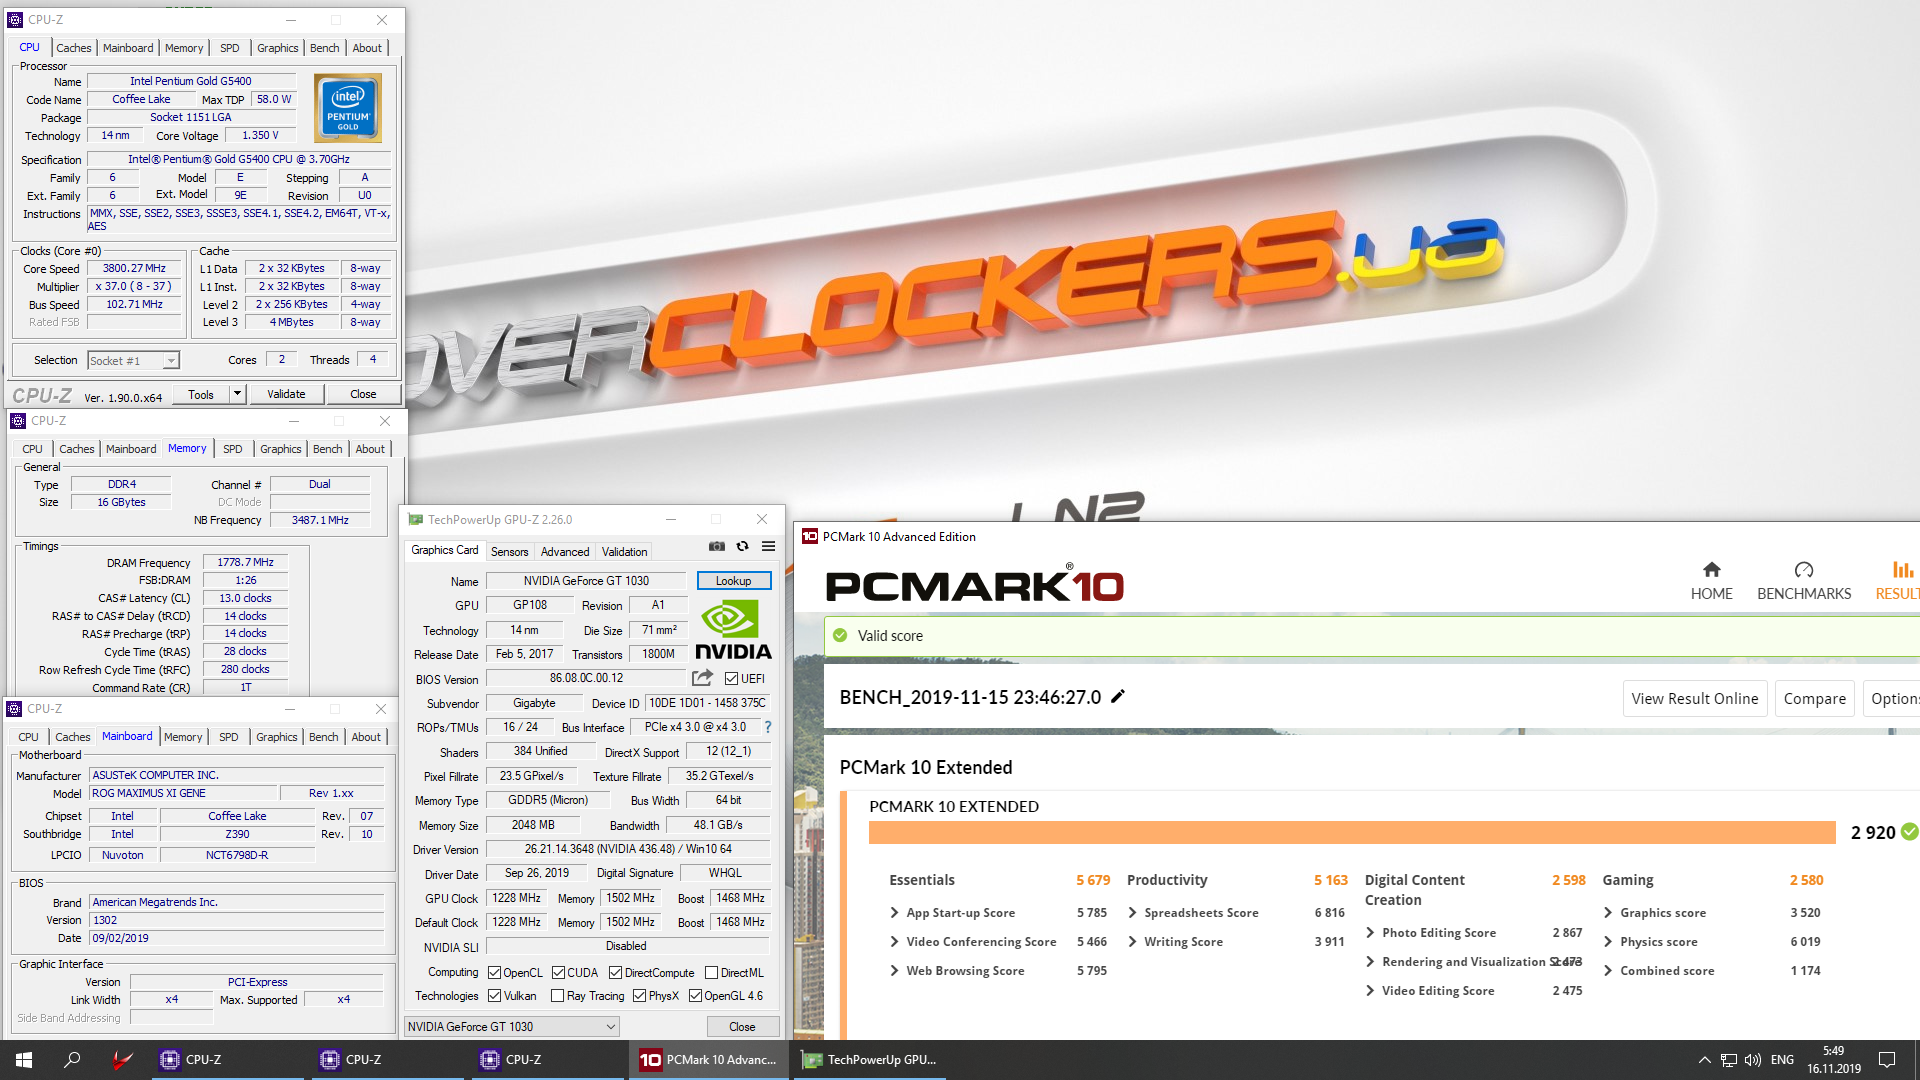This screenshot has height=1080, width=1920.
Task: Click Close button in GPU-Z
Action: (742, 1027)
